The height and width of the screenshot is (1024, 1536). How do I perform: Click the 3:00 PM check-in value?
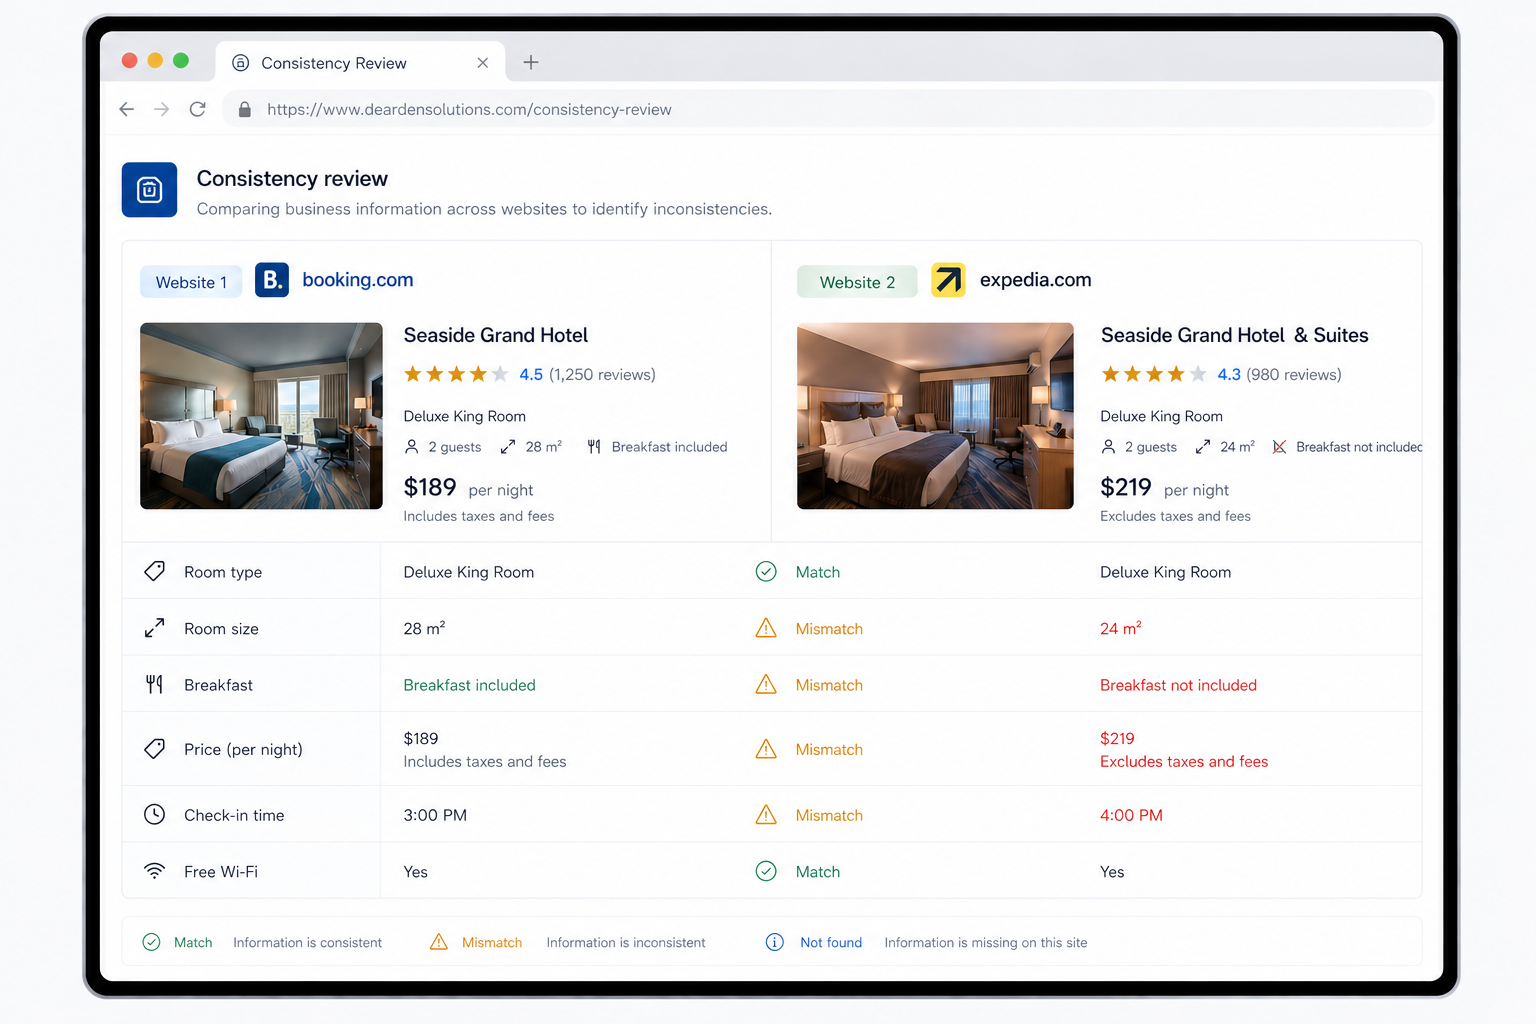[x=435, y=815]
